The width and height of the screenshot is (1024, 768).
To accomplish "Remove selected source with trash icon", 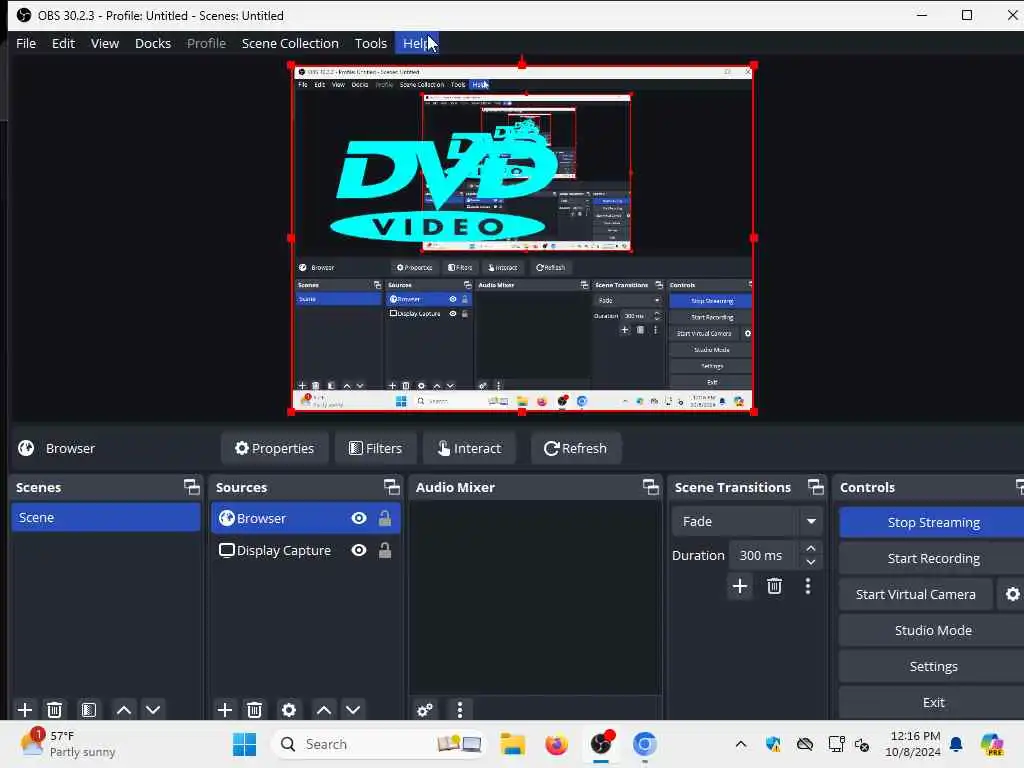I will pyautogui.click(x=254, y=709).
